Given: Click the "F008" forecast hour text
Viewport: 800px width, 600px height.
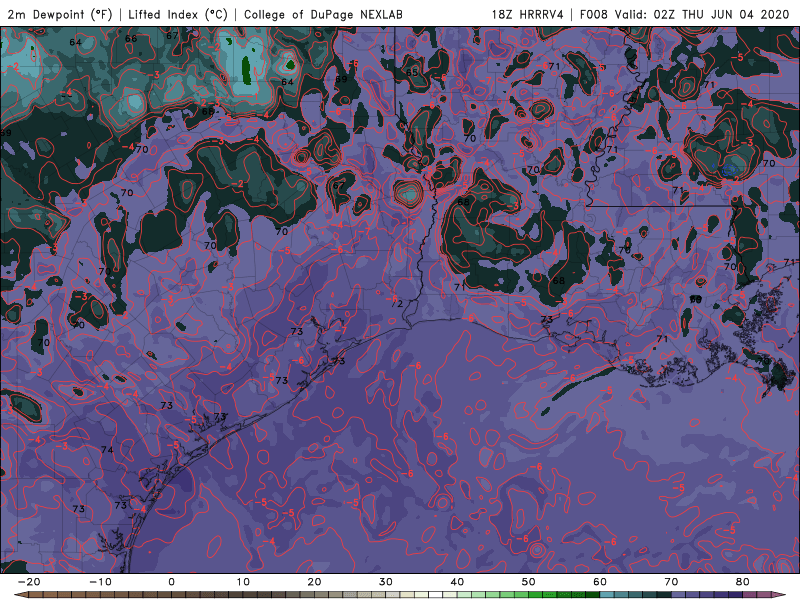Looking at the screenshot, I should 594,15.
